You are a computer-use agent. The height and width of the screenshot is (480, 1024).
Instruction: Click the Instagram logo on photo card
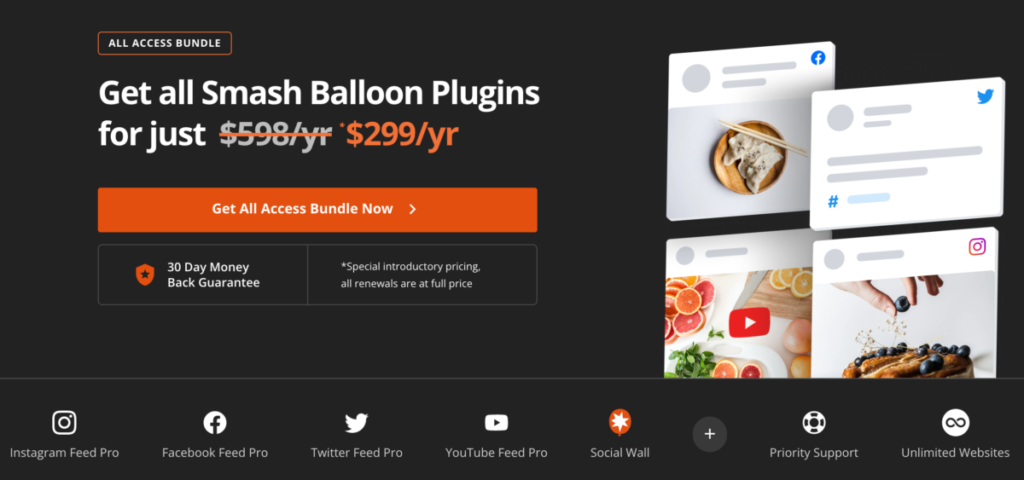977,247
